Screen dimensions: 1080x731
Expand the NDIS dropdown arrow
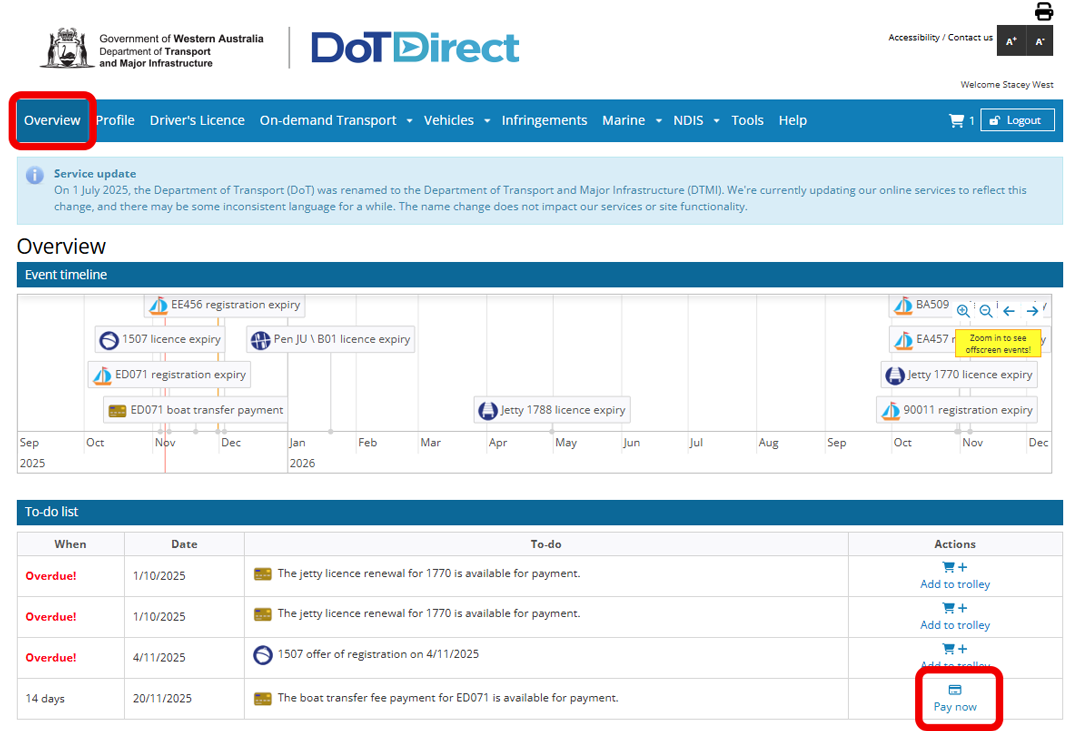click(716, 121)
